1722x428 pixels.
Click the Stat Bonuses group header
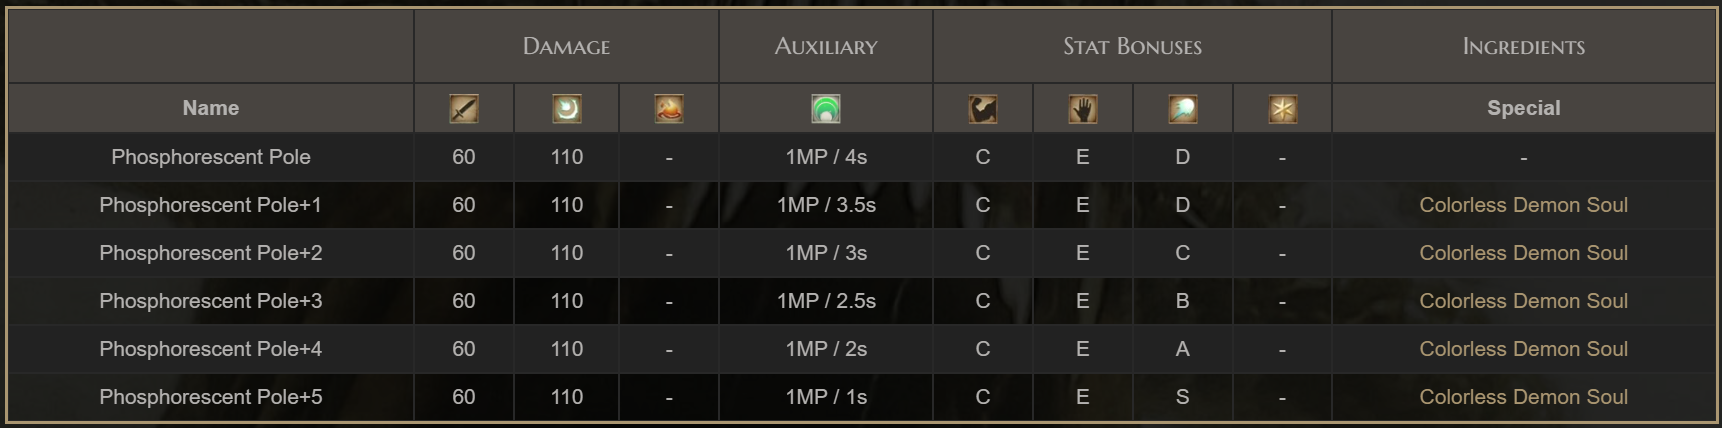(x=1132, y=46)
